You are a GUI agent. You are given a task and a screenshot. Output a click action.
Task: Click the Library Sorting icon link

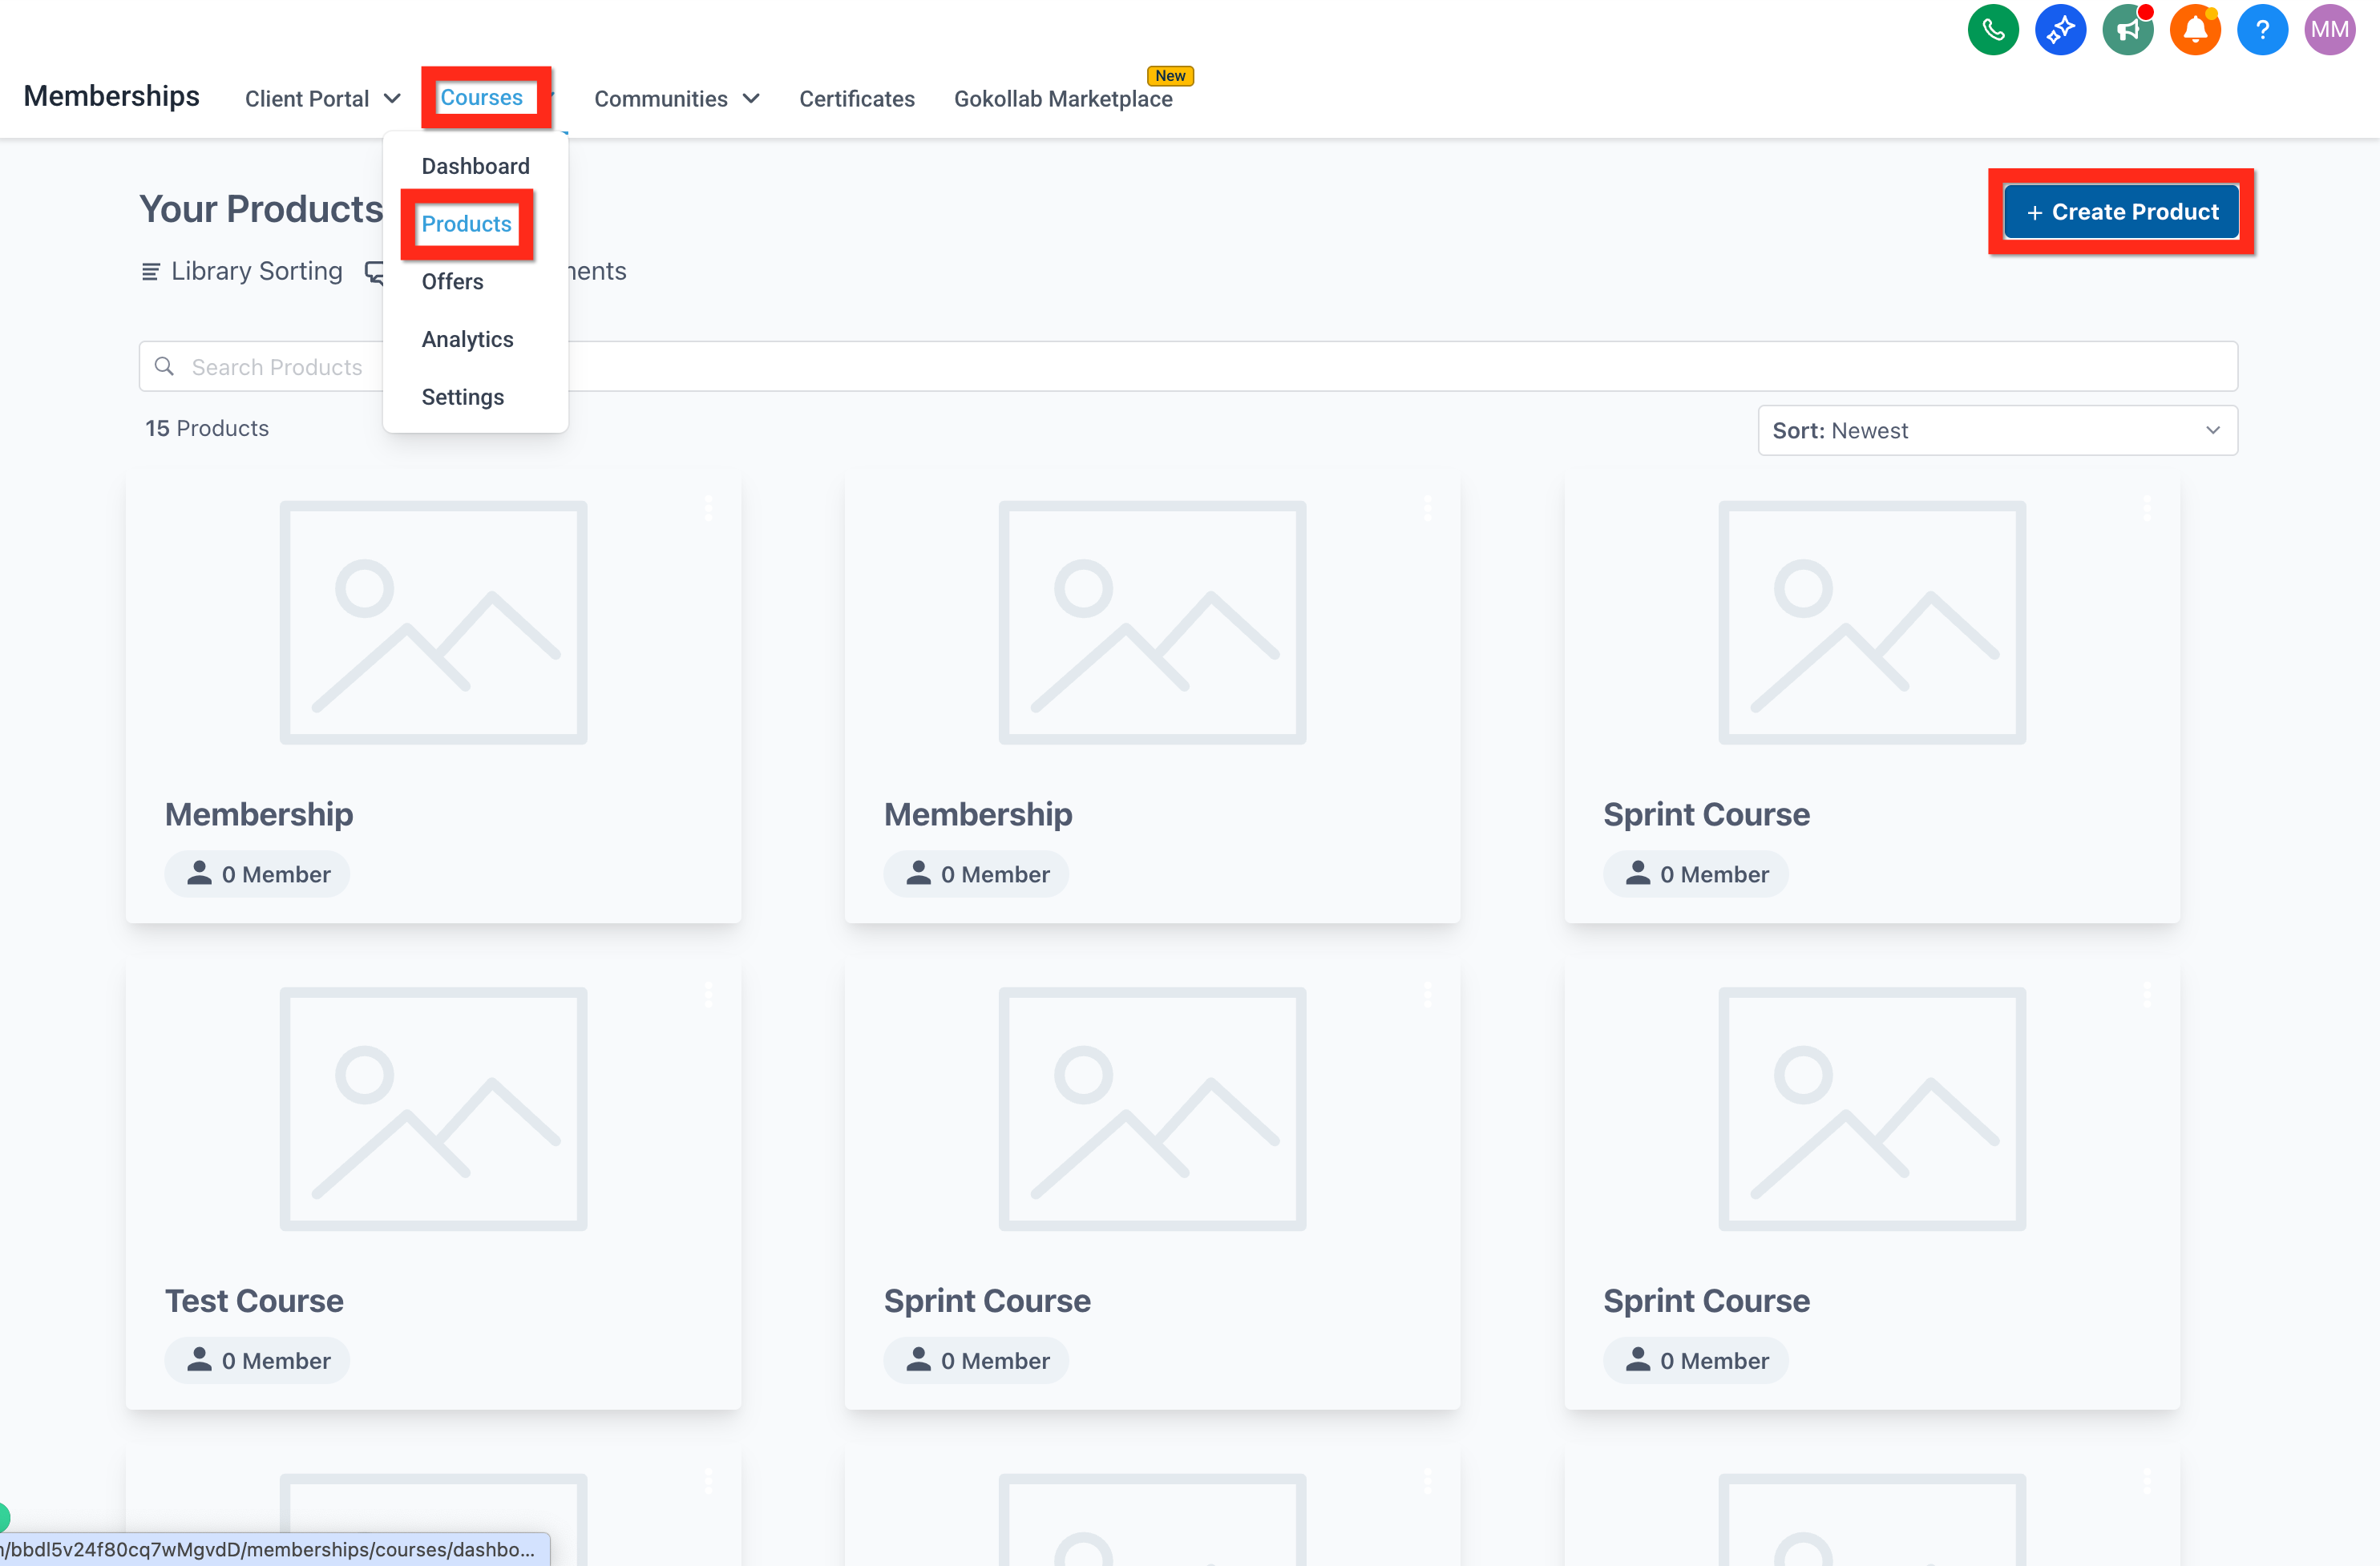point(243,271)
